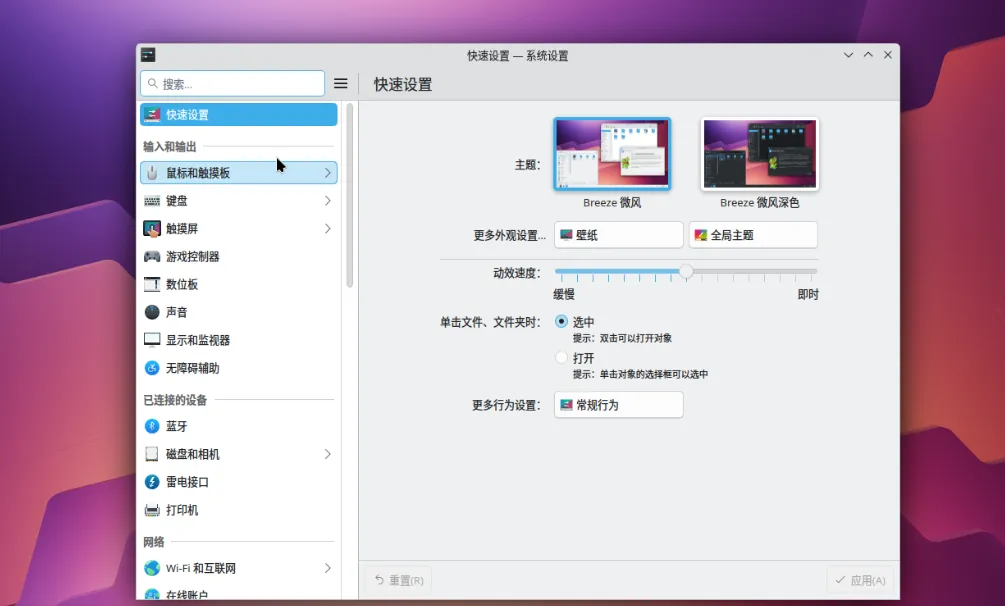1005x606 pixels.
Task: Select the 选中 radio button
Action: coord(561,322)
